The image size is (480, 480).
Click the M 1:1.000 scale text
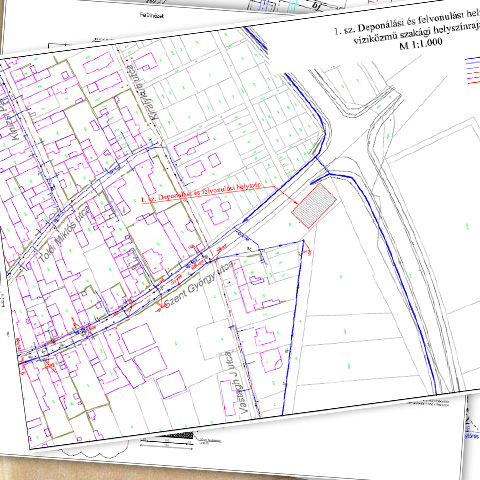coord(421,44)
